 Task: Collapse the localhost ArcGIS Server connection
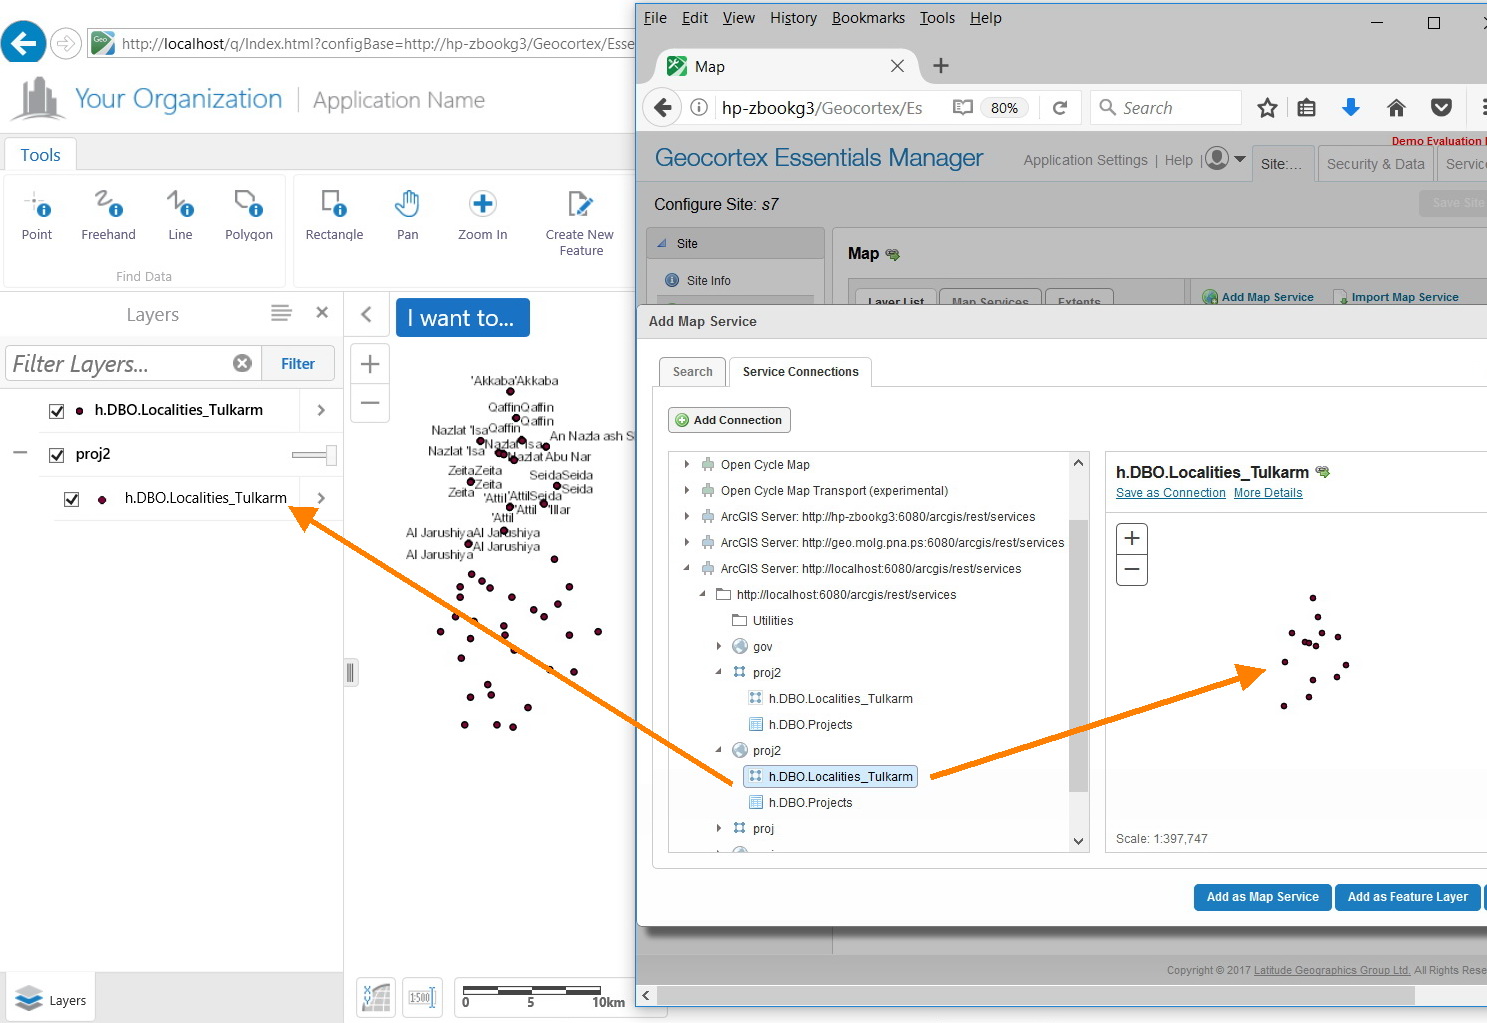(686, 568)
